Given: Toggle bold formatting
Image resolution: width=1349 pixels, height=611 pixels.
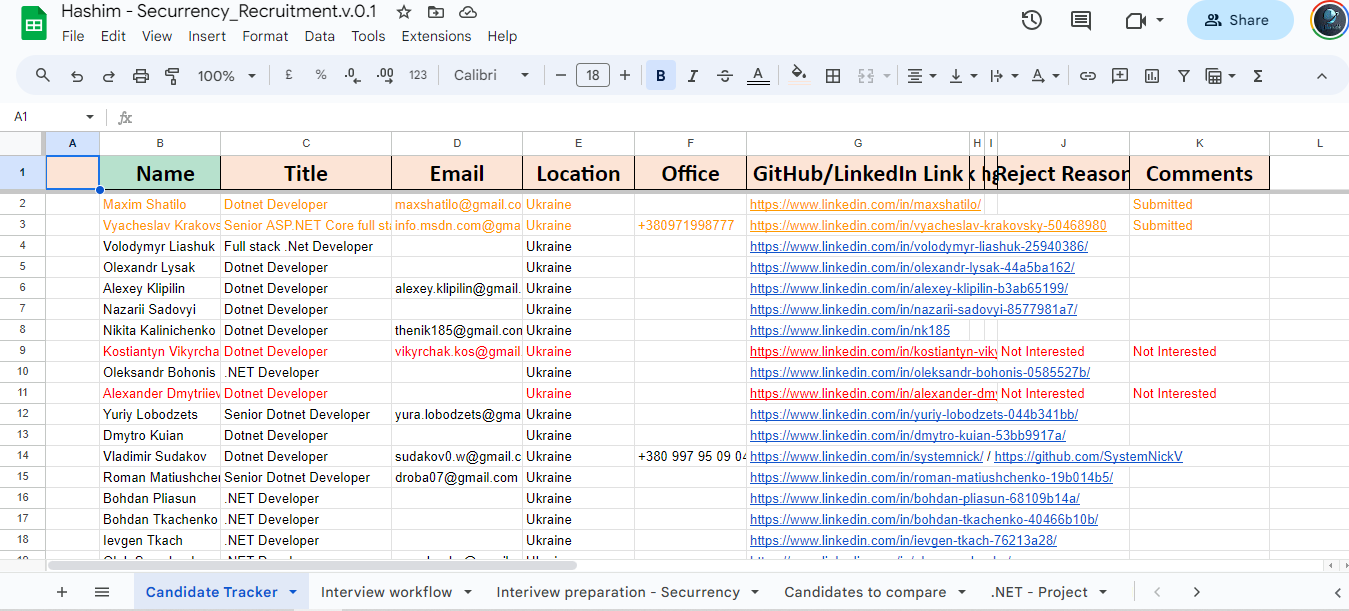Looking at the screenshot, I should point(661,76).
